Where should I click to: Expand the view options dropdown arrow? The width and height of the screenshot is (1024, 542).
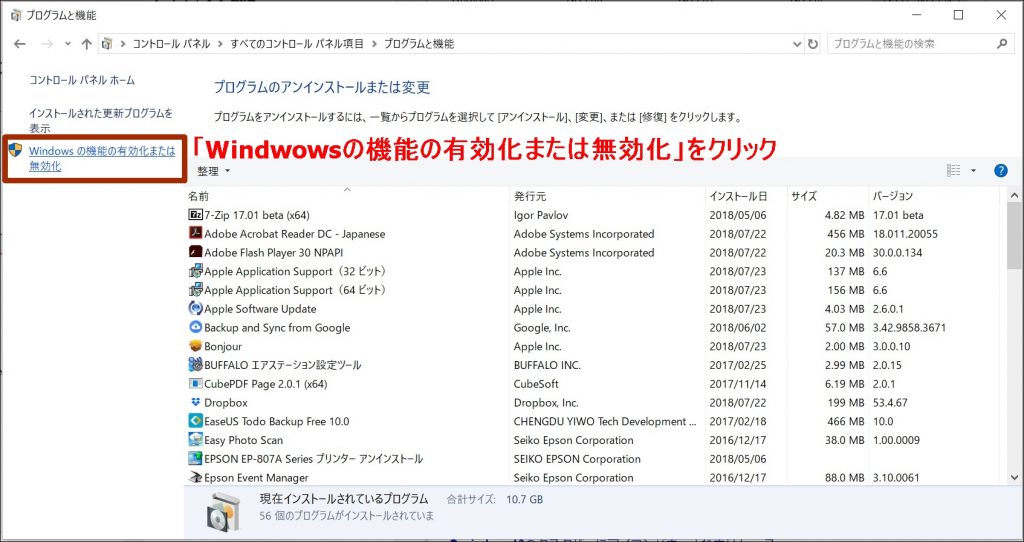tap(973, 171)
